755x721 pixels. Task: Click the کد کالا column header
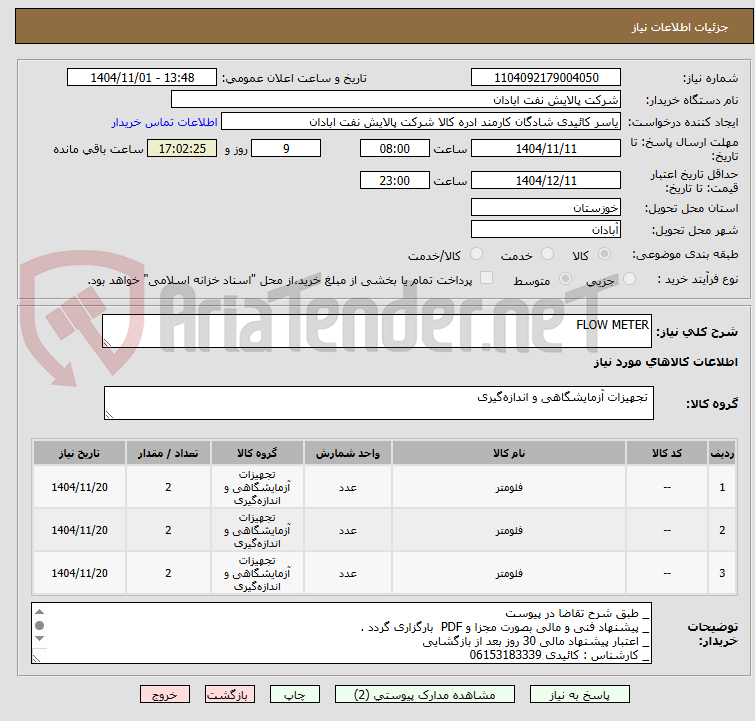tap(666, 453)
